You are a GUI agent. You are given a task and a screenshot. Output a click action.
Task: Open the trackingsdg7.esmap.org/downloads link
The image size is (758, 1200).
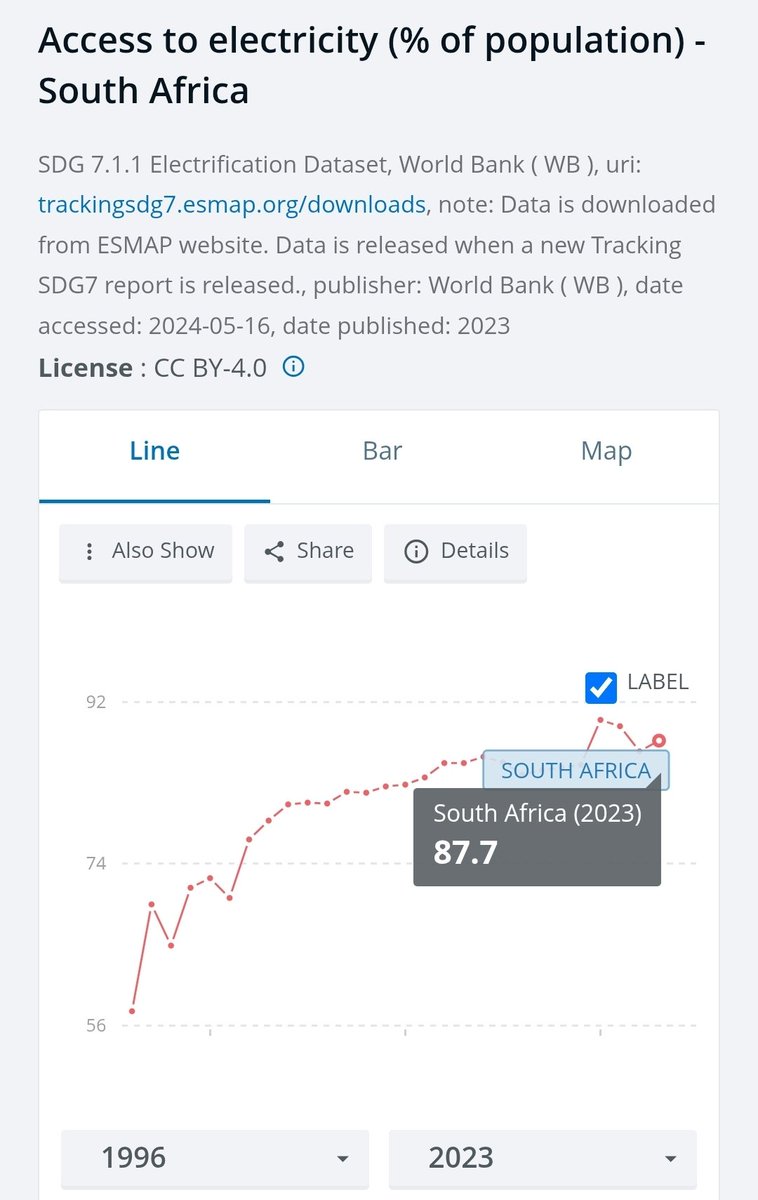(x=232, y=205)
